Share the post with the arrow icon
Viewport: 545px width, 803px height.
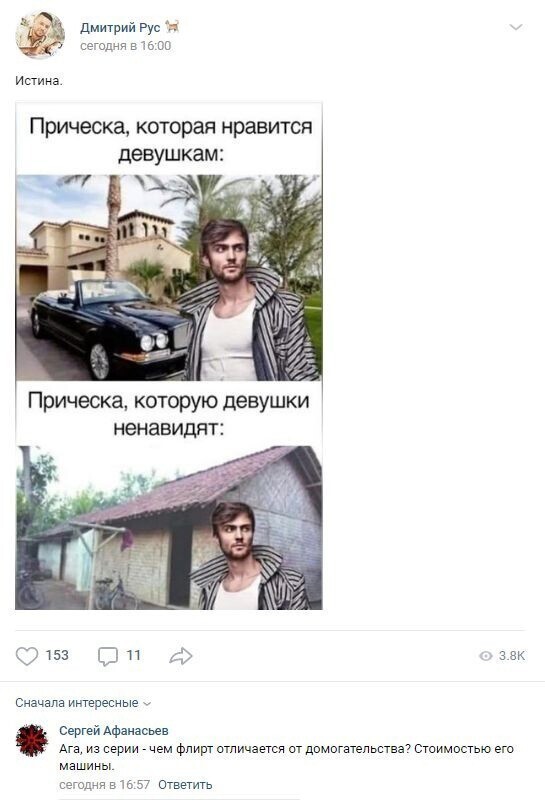pyautogui.click(x=181, y=656)
